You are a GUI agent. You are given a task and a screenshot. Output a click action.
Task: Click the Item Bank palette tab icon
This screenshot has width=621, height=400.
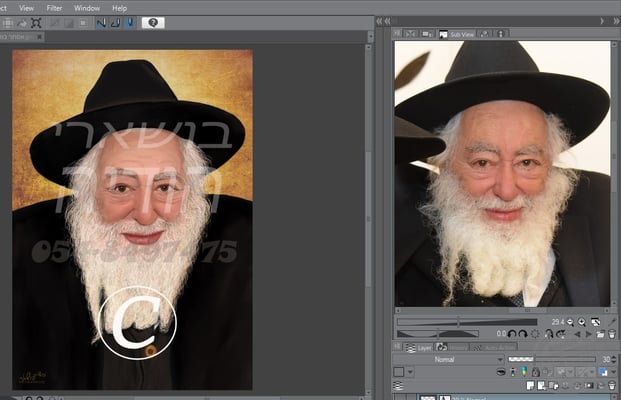pyautogui.click(x=484, y=34)
